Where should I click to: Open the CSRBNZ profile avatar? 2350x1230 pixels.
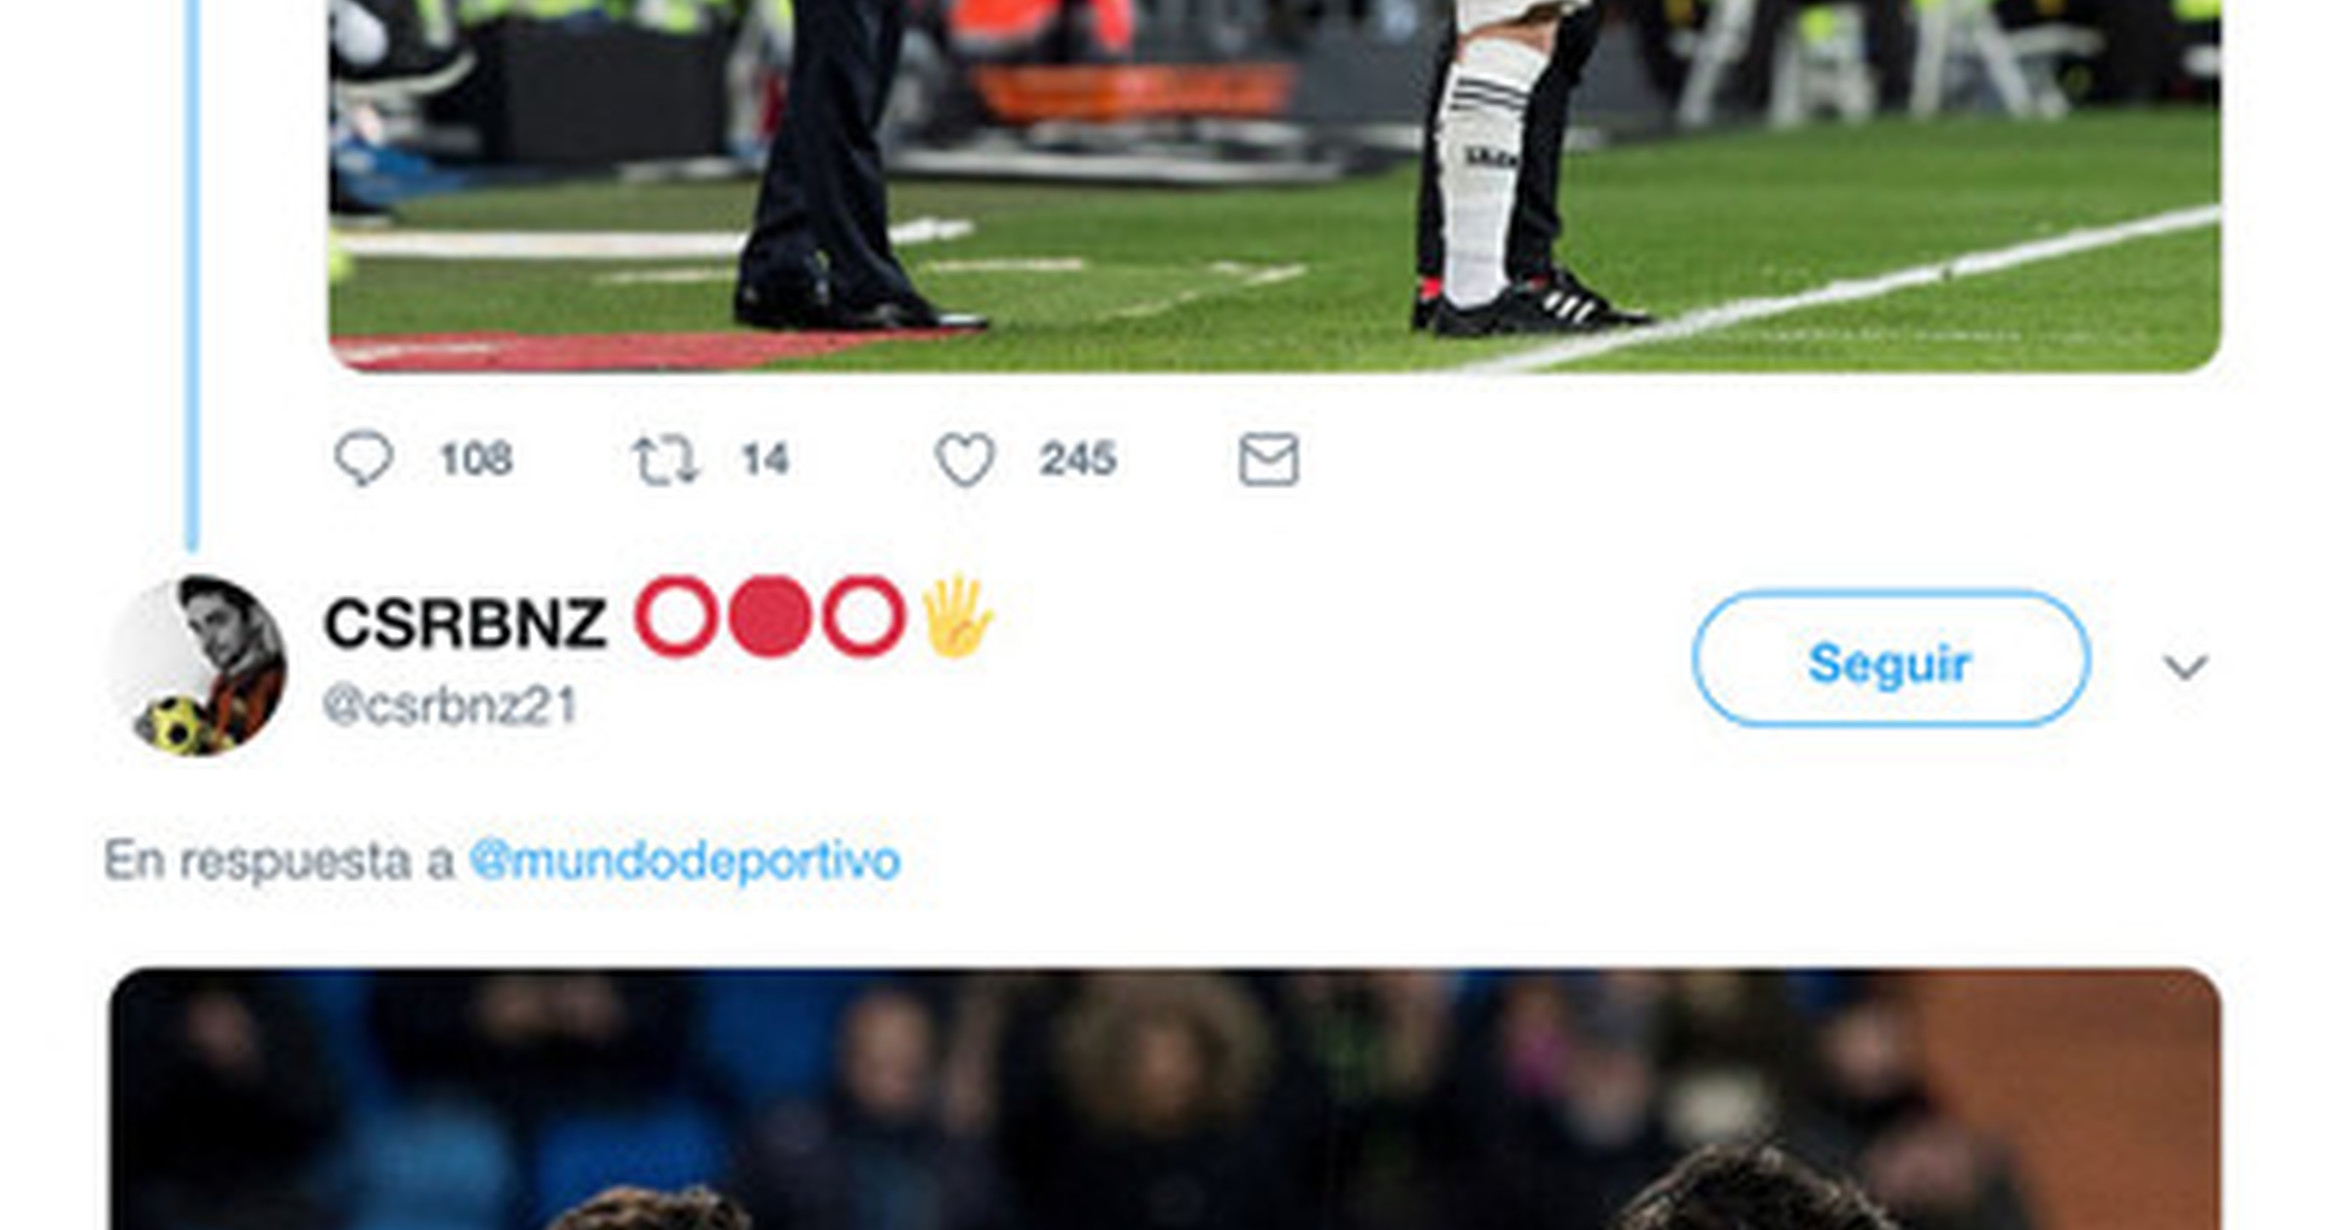(x=199, y=665)
